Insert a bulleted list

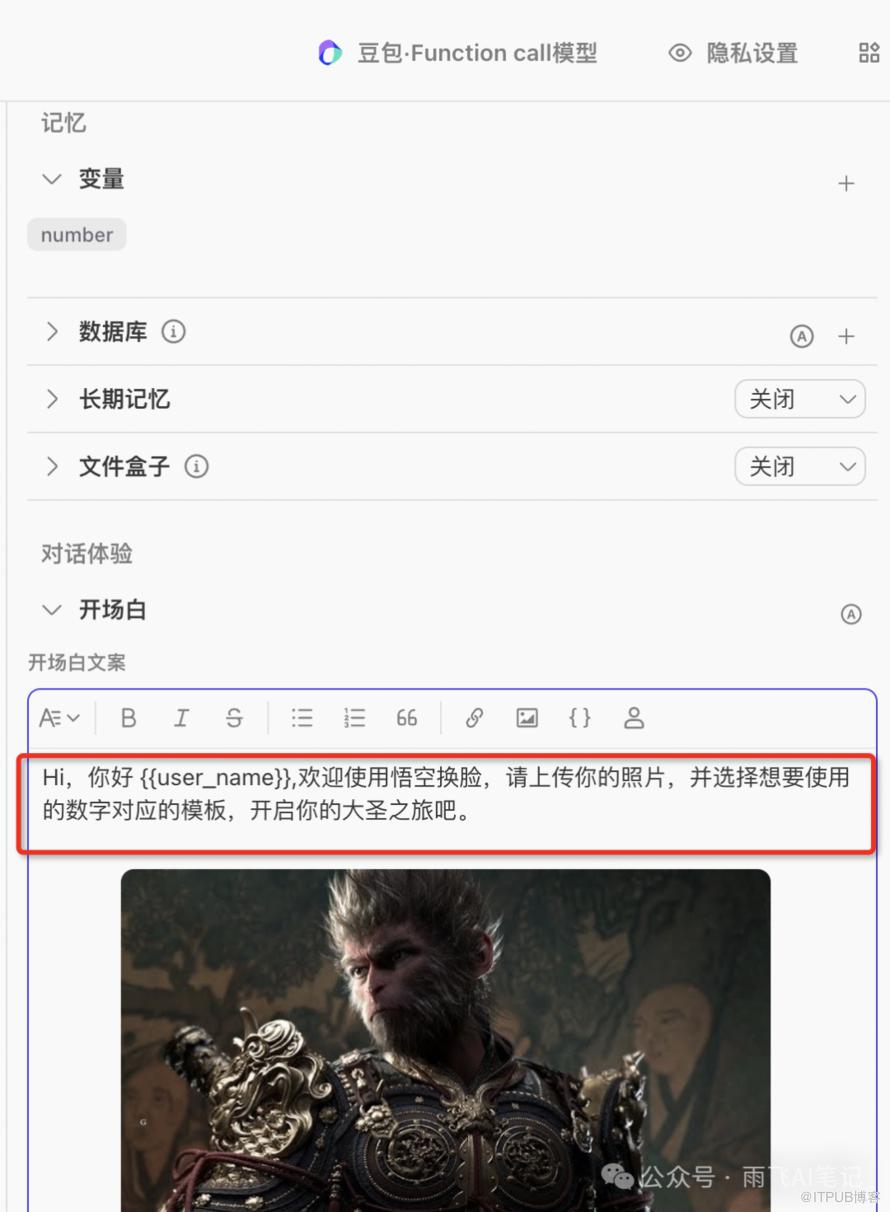tap(302, 718)
